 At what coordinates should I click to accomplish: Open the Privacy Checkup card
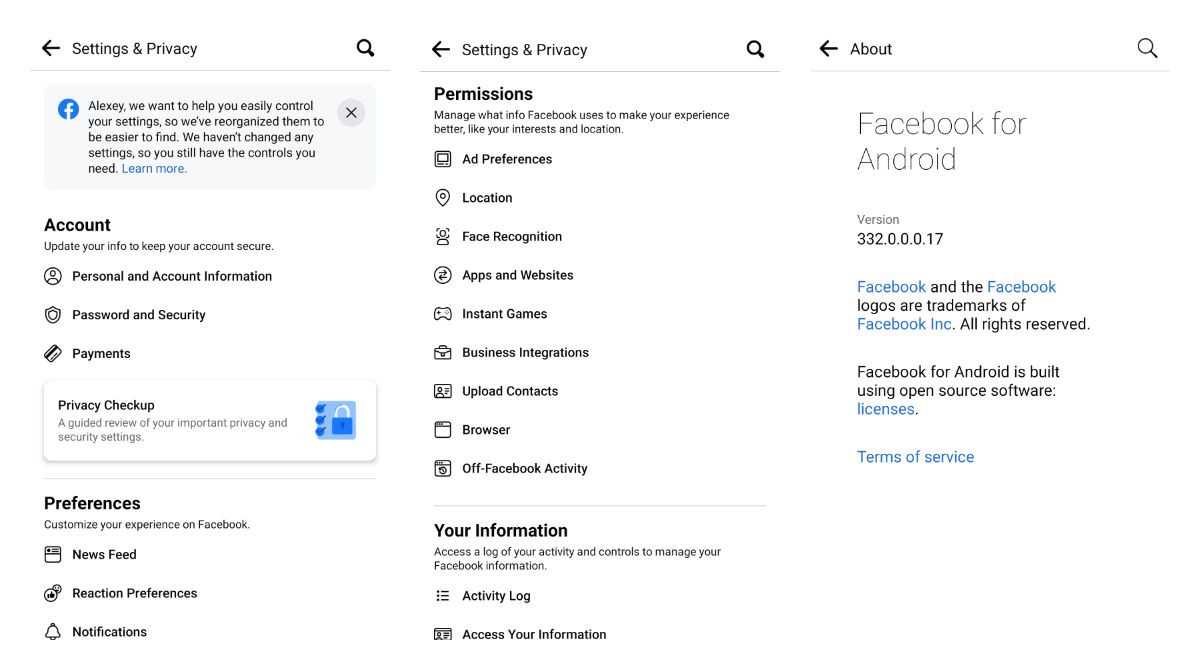click(x=210, y=420)
